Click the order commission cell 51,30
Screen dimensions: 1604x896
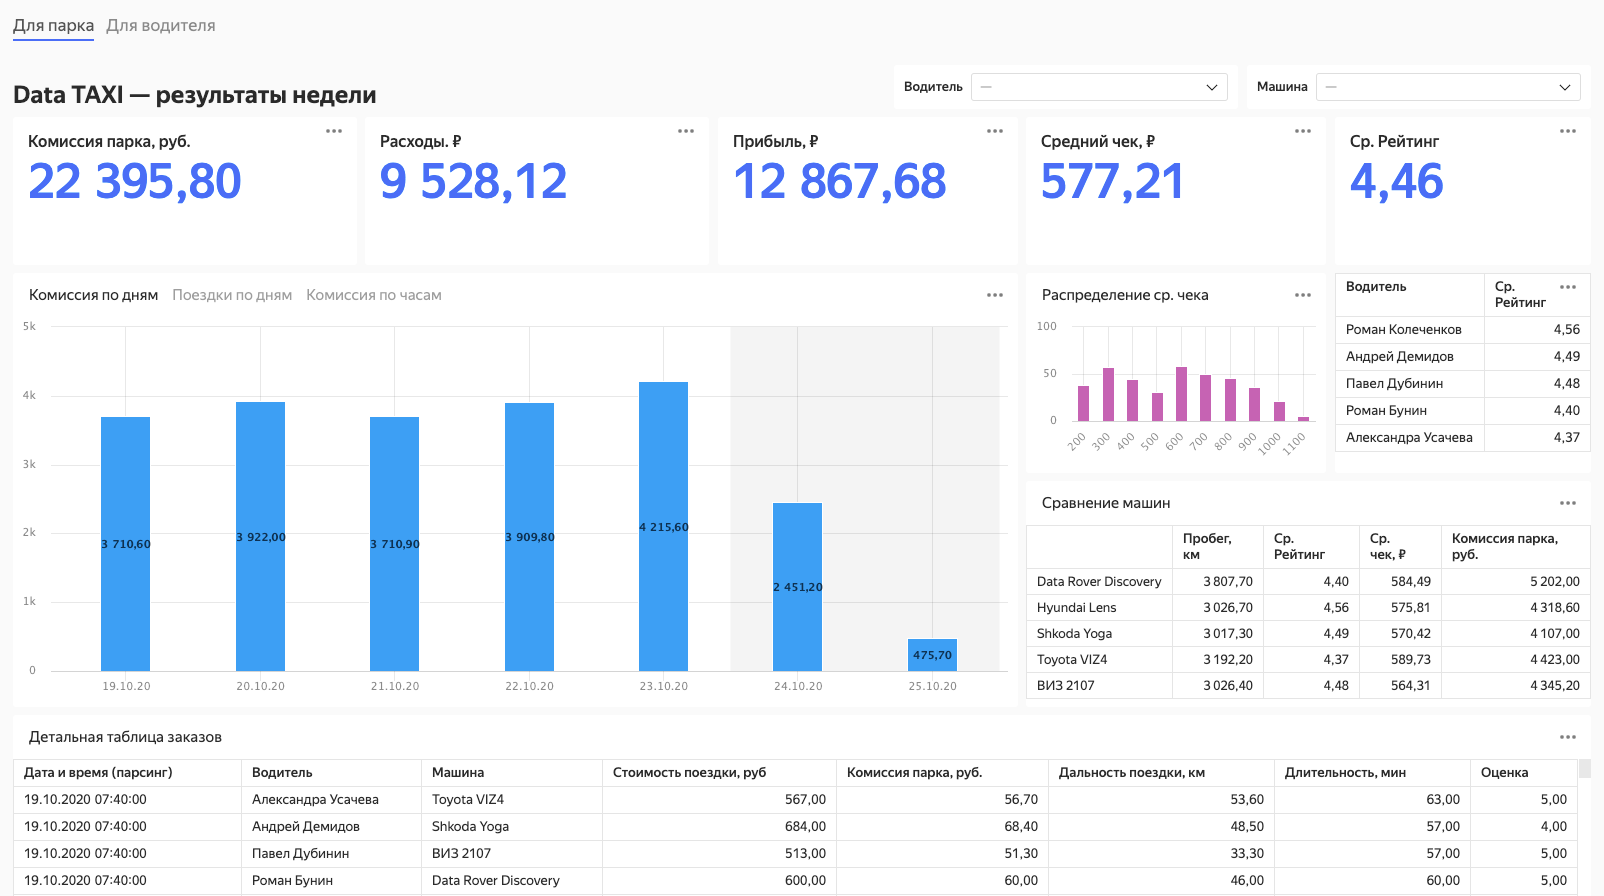pos(942,854)
